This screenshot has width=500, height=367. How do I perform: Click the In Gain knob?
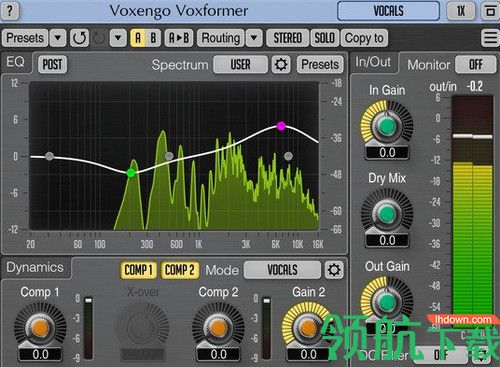(387, 127)
